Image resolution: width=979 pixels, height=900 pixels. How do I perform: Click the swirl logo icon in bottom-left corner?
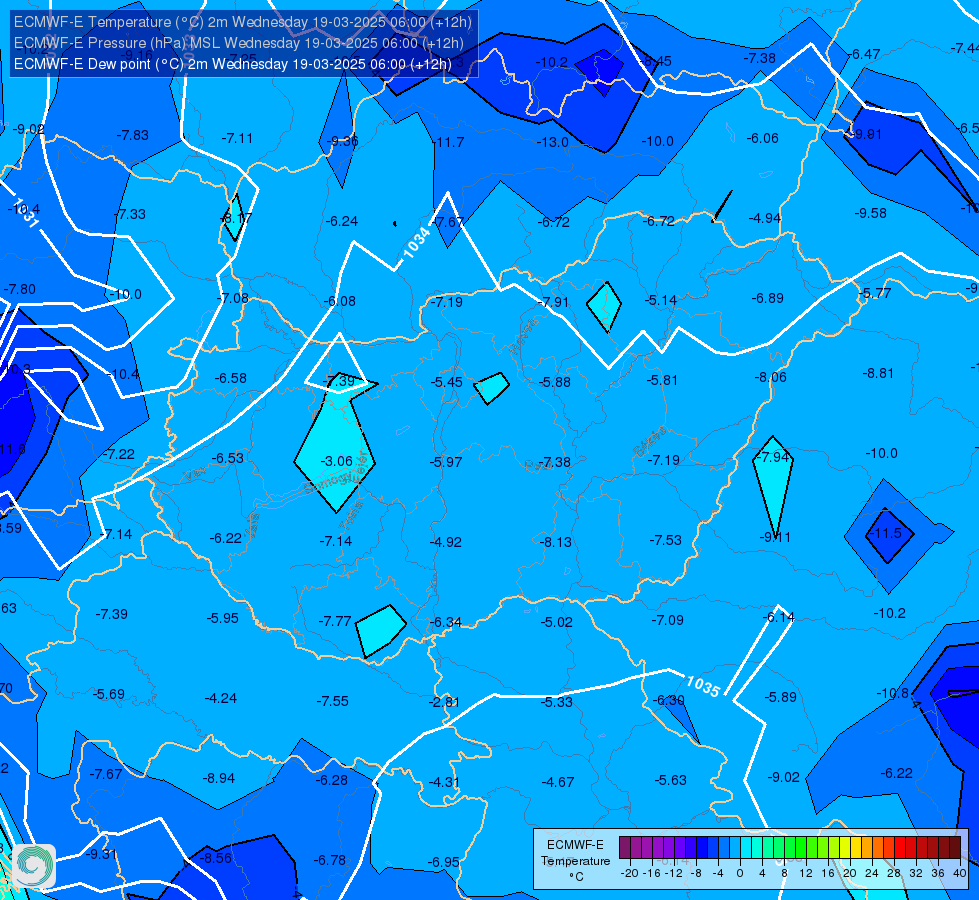[x=34, y=866]
